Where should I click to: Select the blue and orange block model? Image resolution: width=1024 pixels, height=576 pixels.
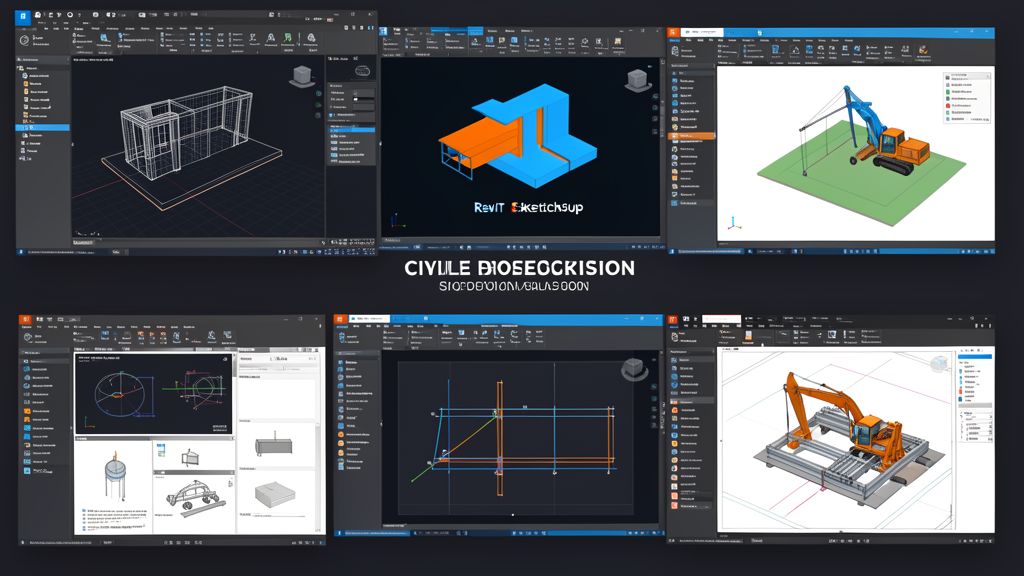tap(519, 135)
